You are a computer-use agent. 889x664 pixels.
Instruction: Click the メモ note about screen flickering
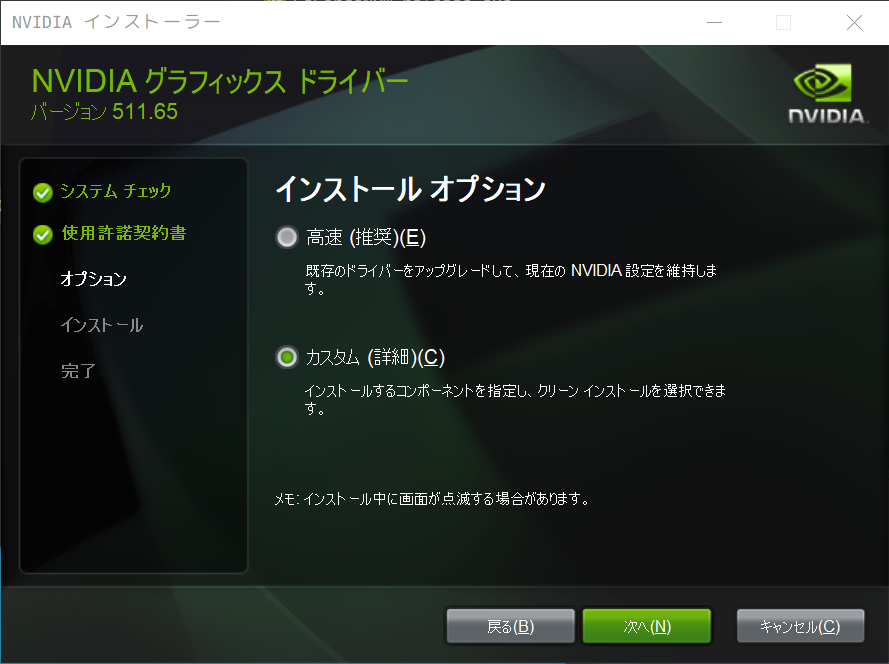[x=432, y=499]
